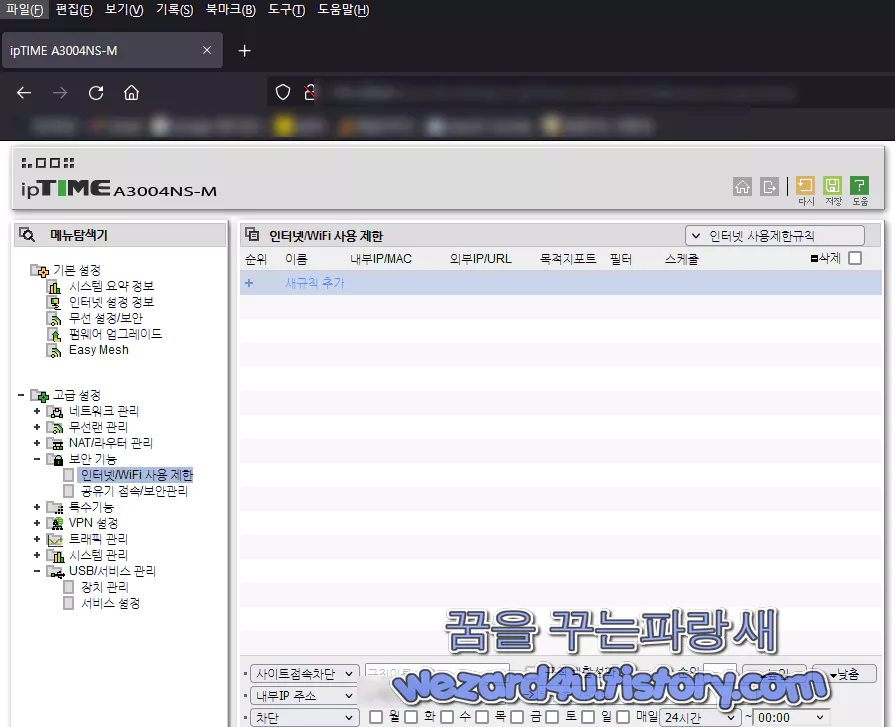Click the 보안 기능 padlock icon

click(56, 459)
